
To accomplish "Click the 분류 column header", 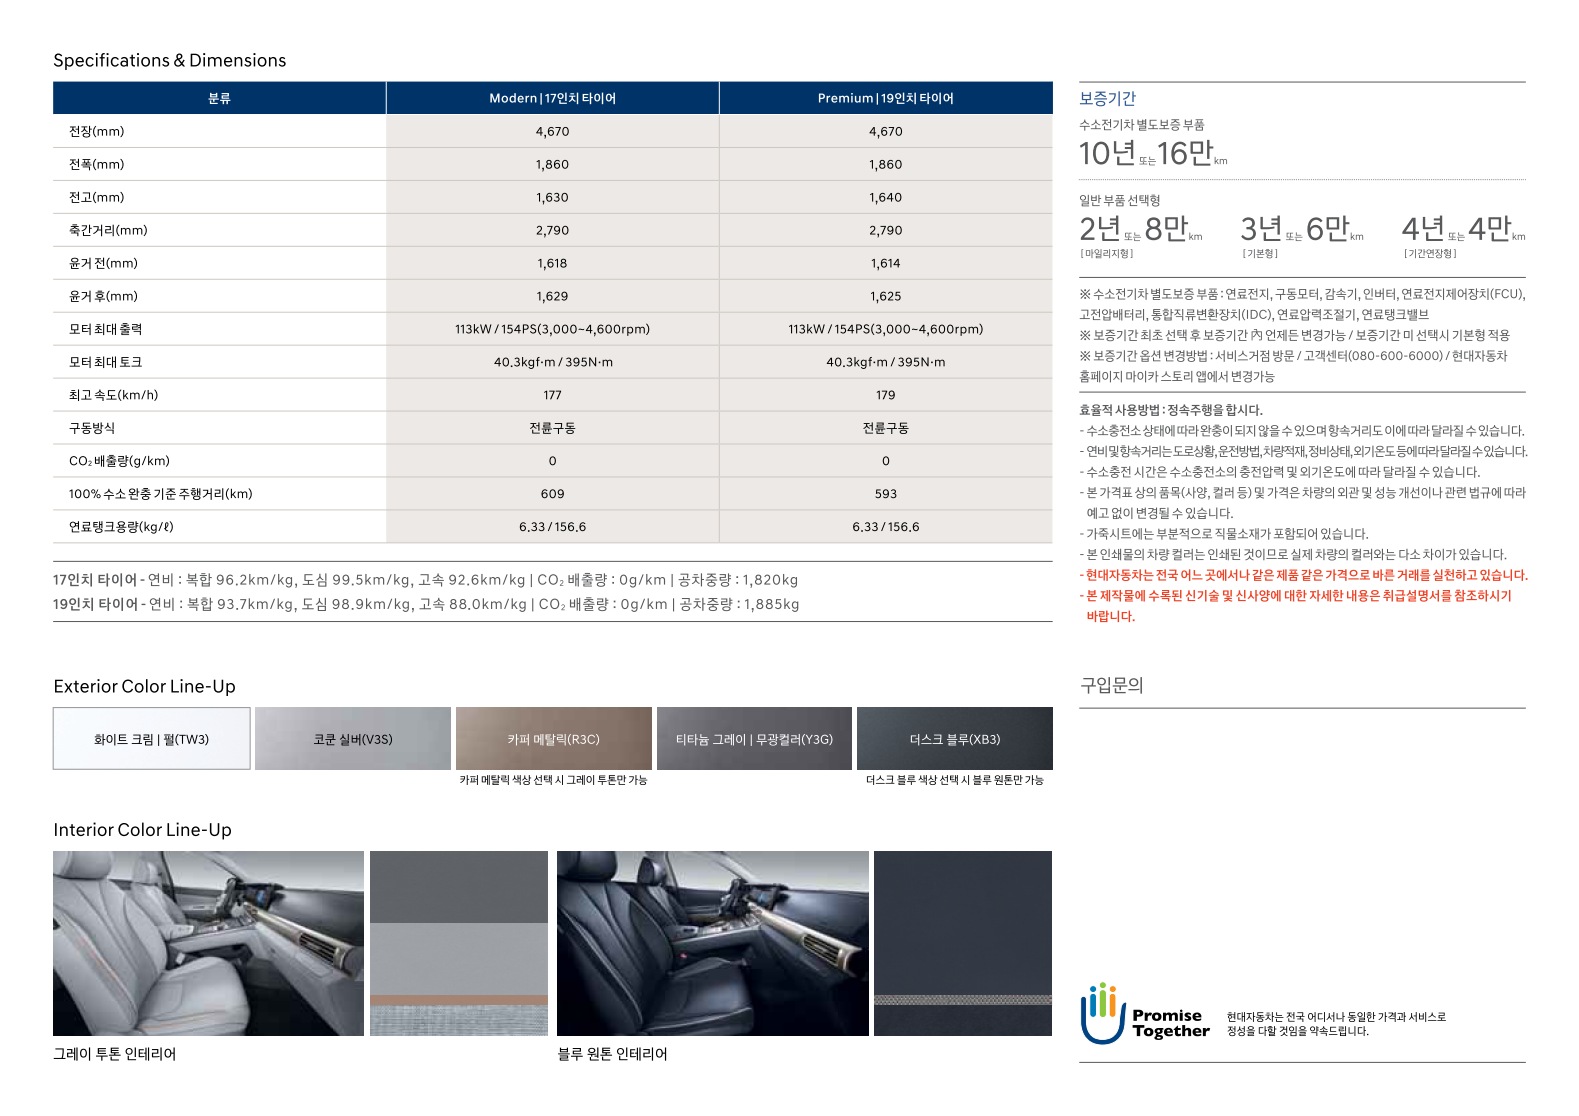I will [219, 98].
